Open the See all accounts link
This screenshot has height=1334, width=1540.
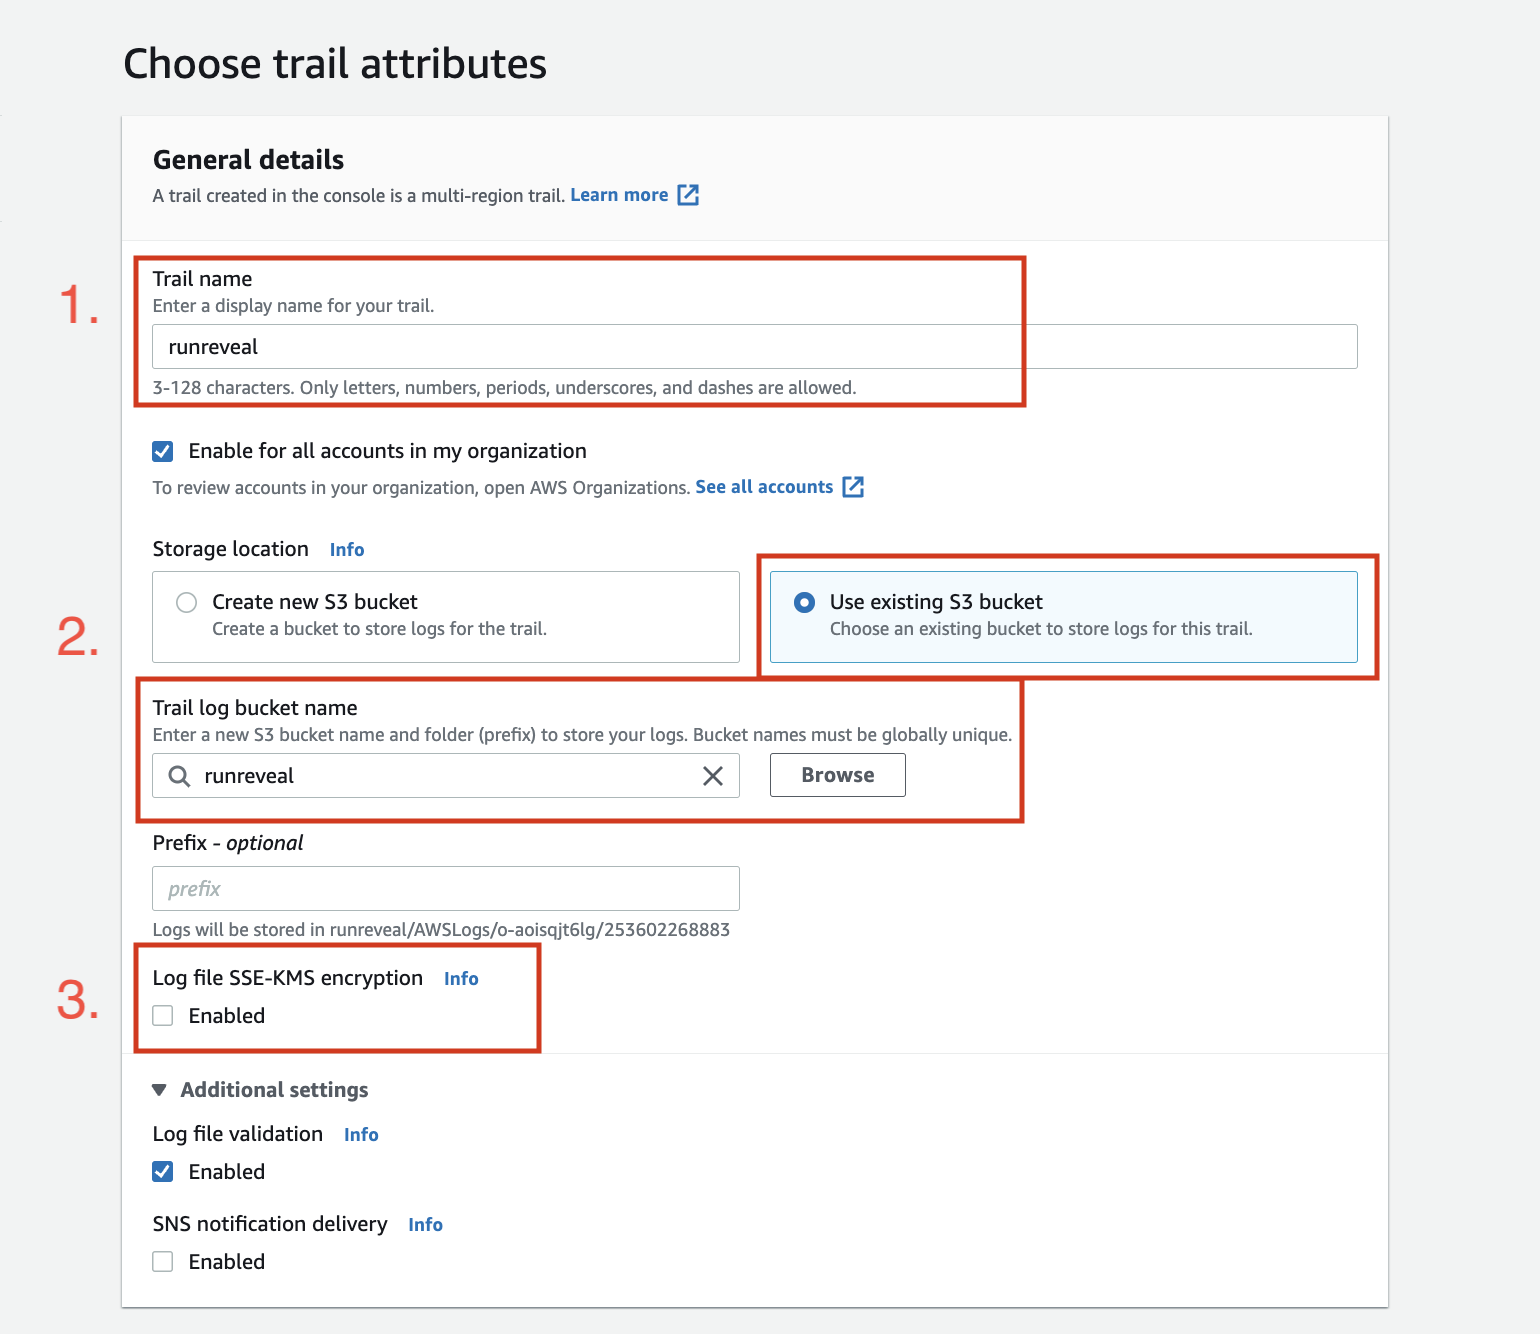tap(764, 487)
